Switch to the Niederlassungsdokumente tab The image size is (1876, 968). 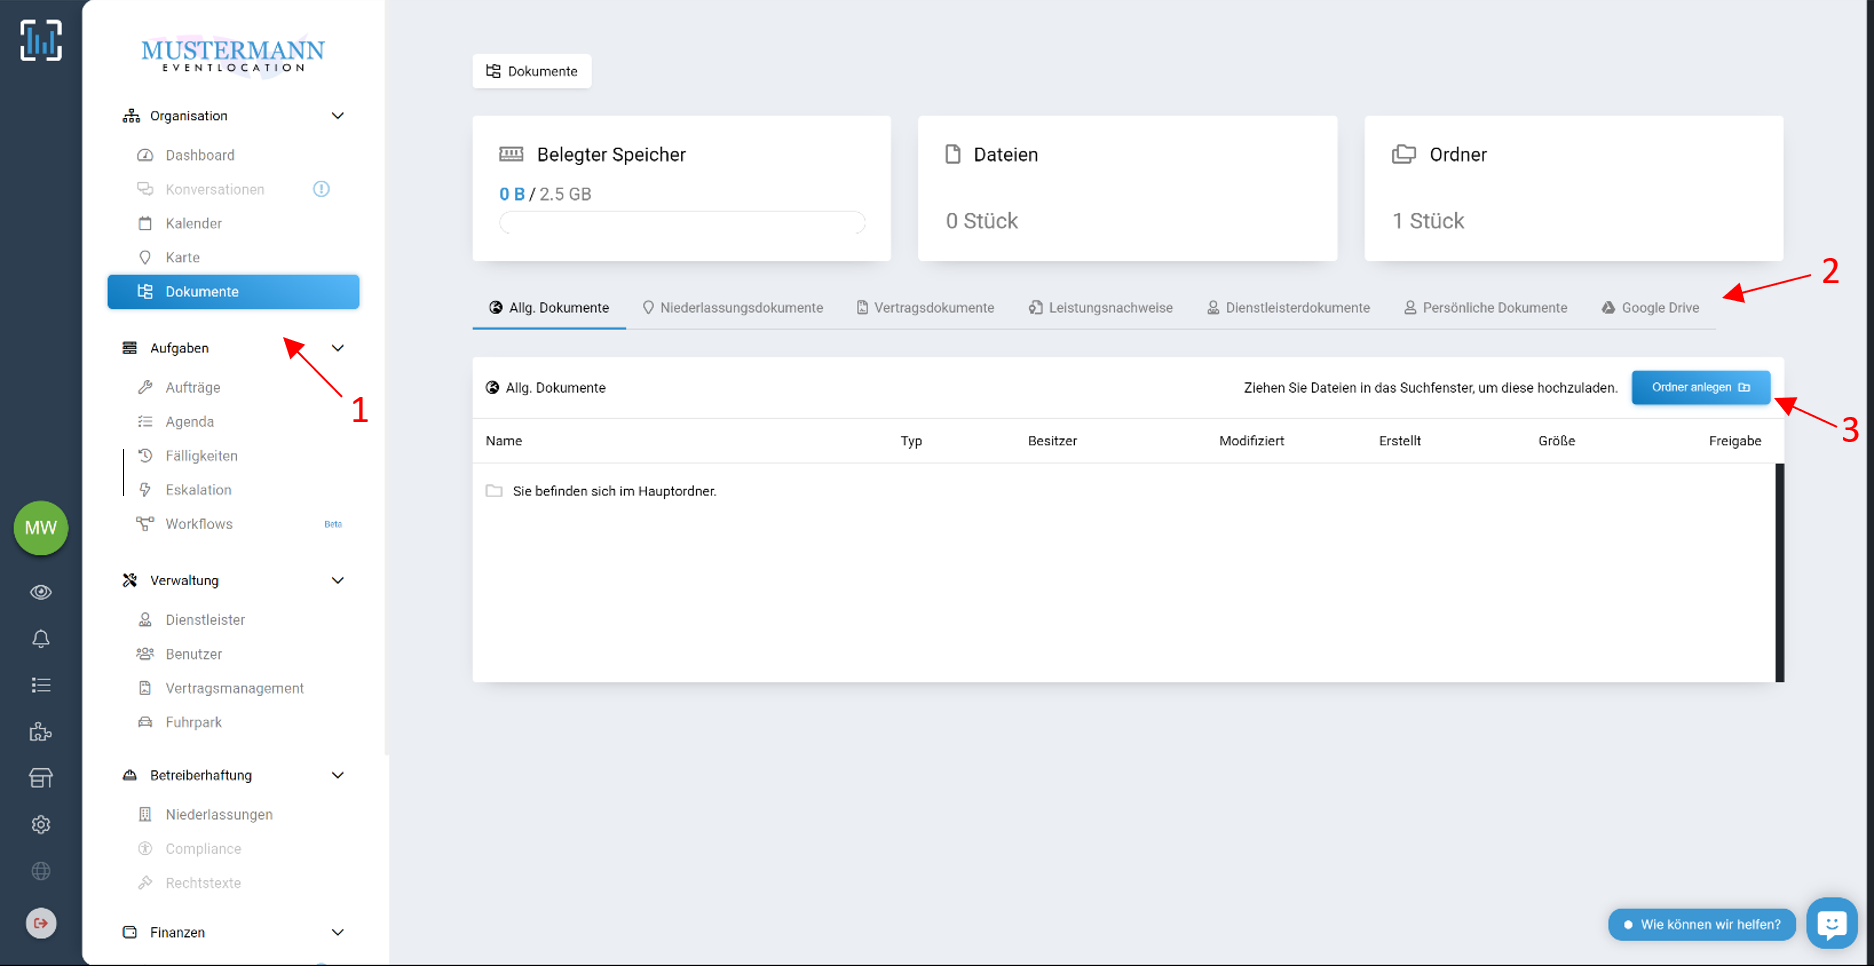[x=733, y=308]
